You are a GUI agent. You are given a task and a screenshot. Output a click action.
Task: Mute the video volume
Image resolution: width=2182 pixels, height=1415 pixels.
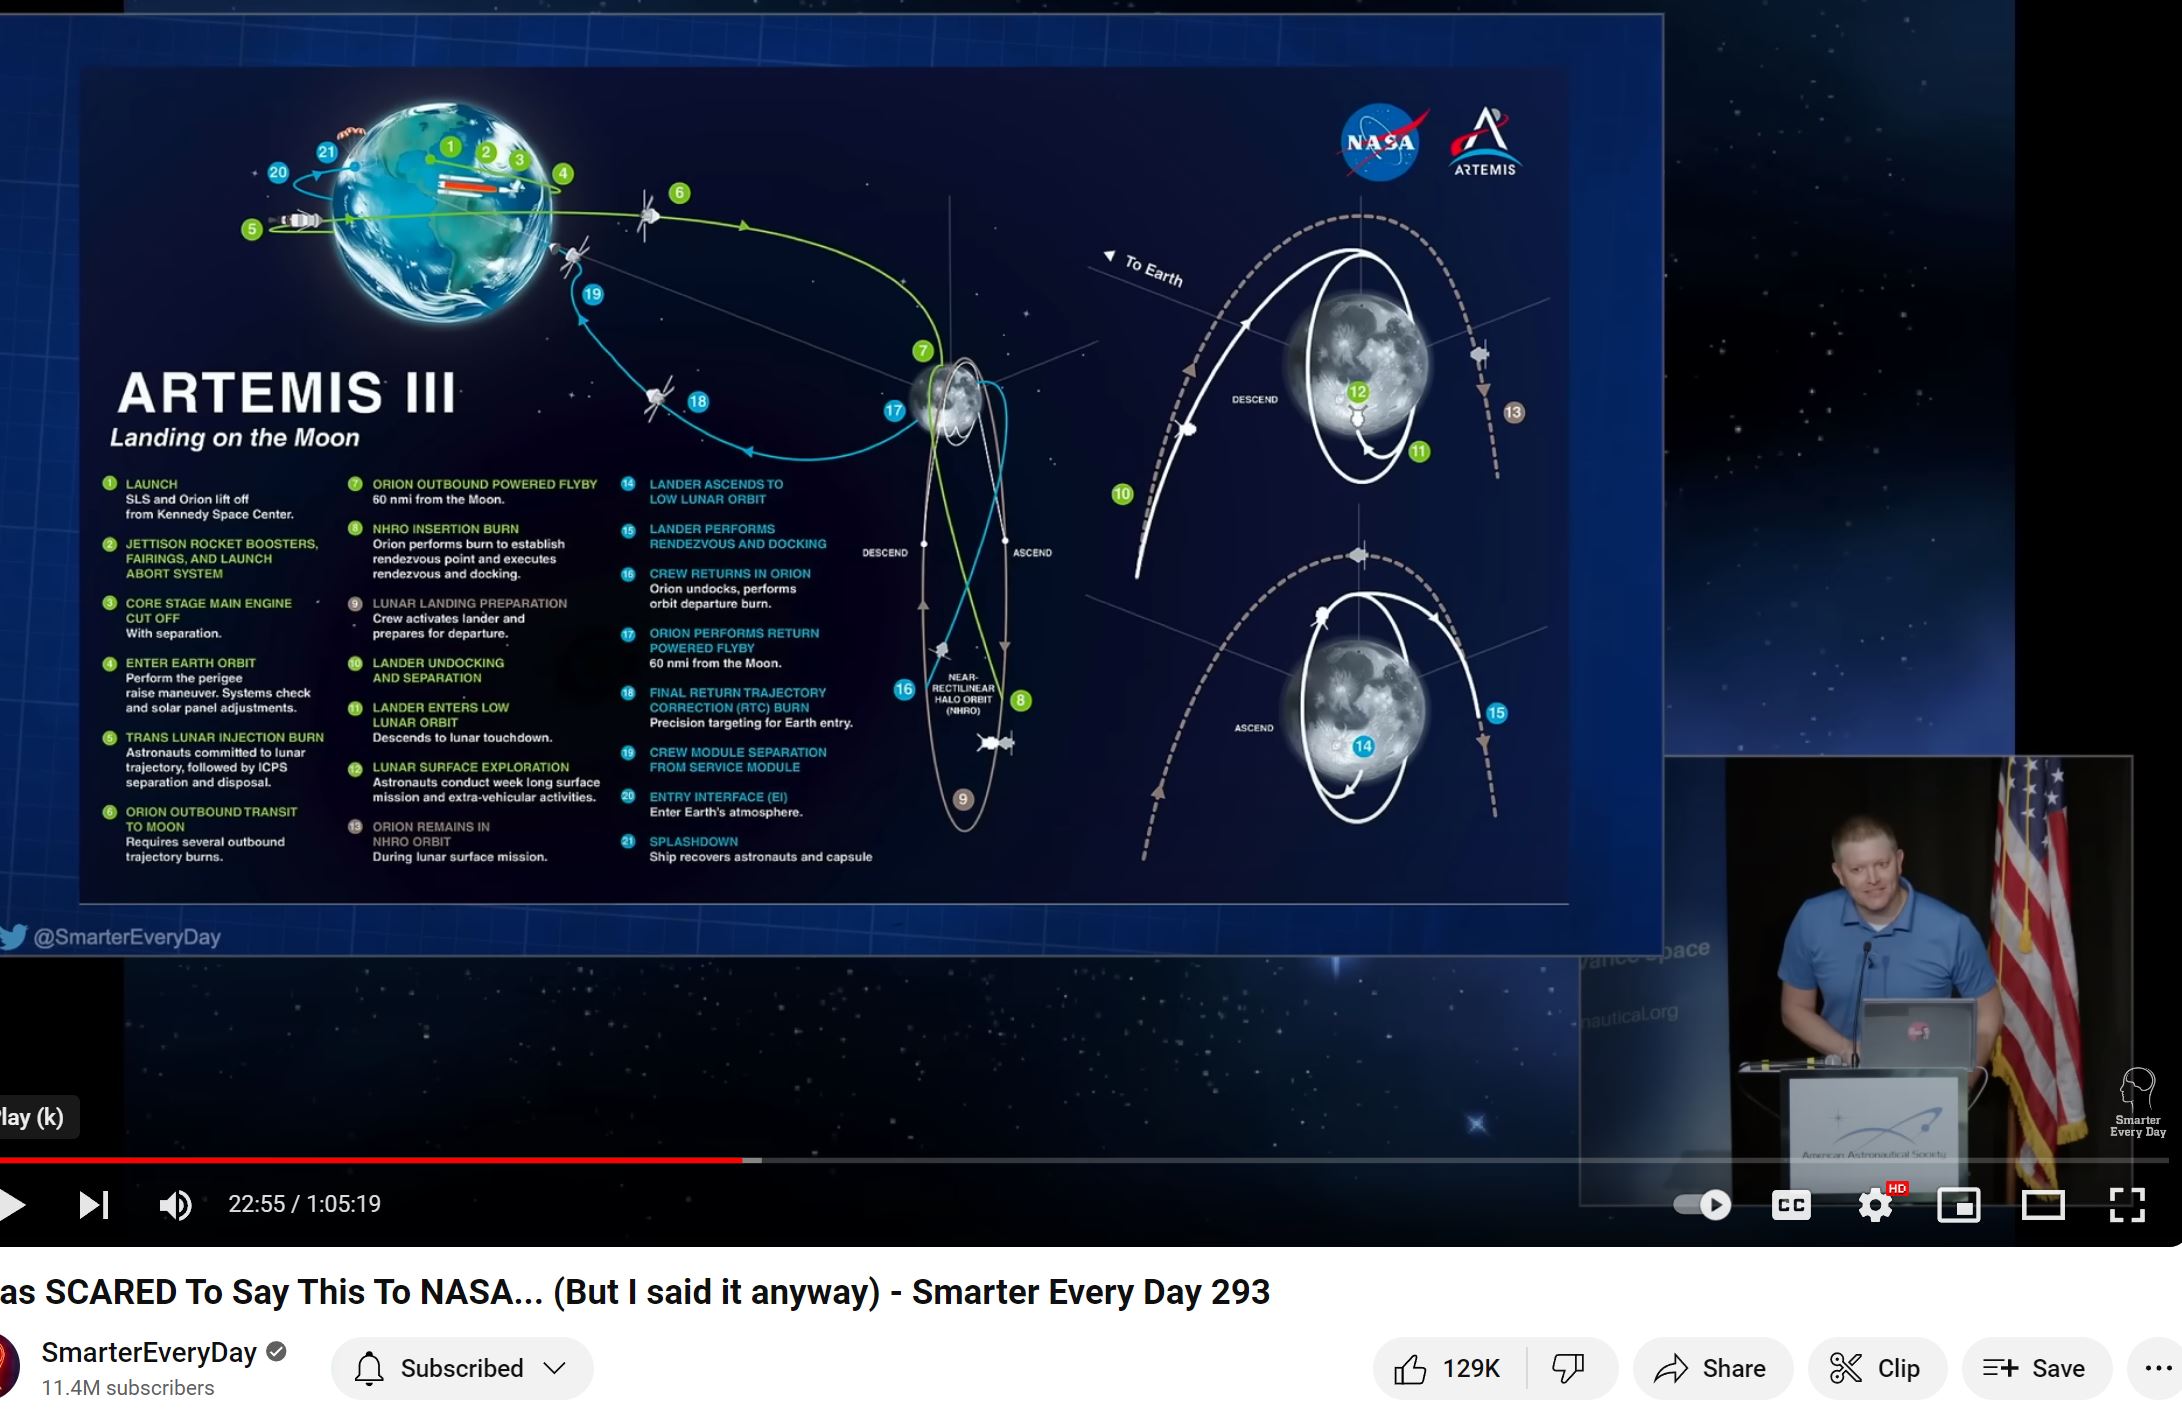(x=176, y=1205)
